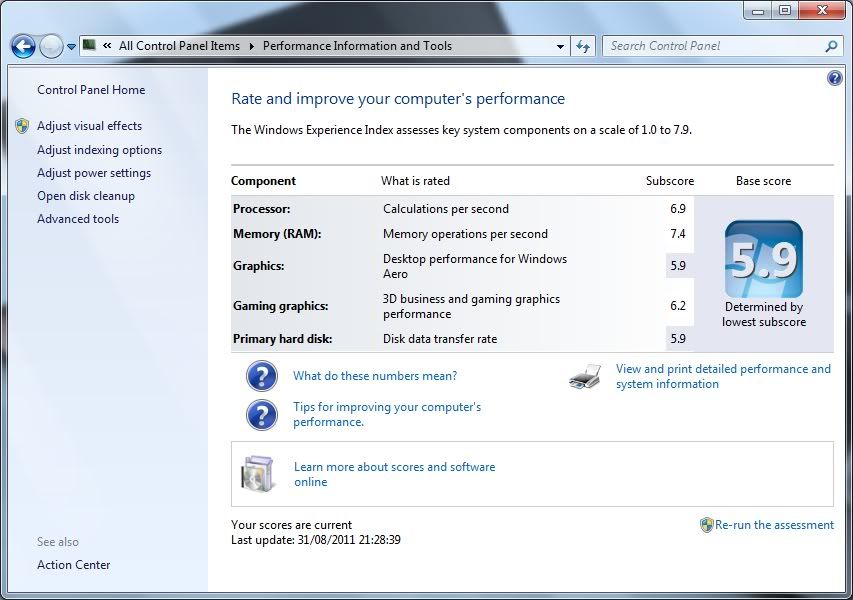Click the Memory (RAM): component label
The image size is (853, 600).
(x=277, y=234)
